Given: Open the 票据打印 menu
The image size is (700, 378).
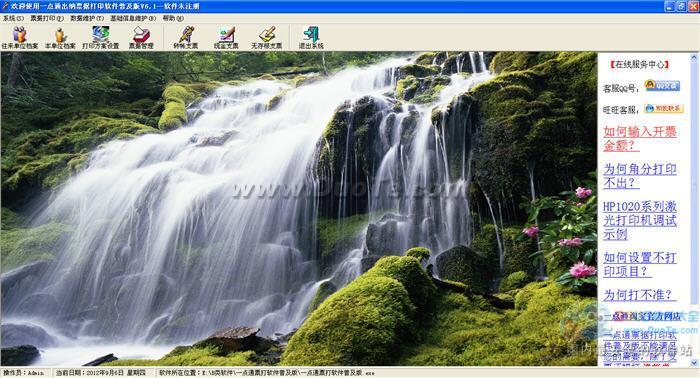Looking at the screenshot, I should [x=47, y=18].
